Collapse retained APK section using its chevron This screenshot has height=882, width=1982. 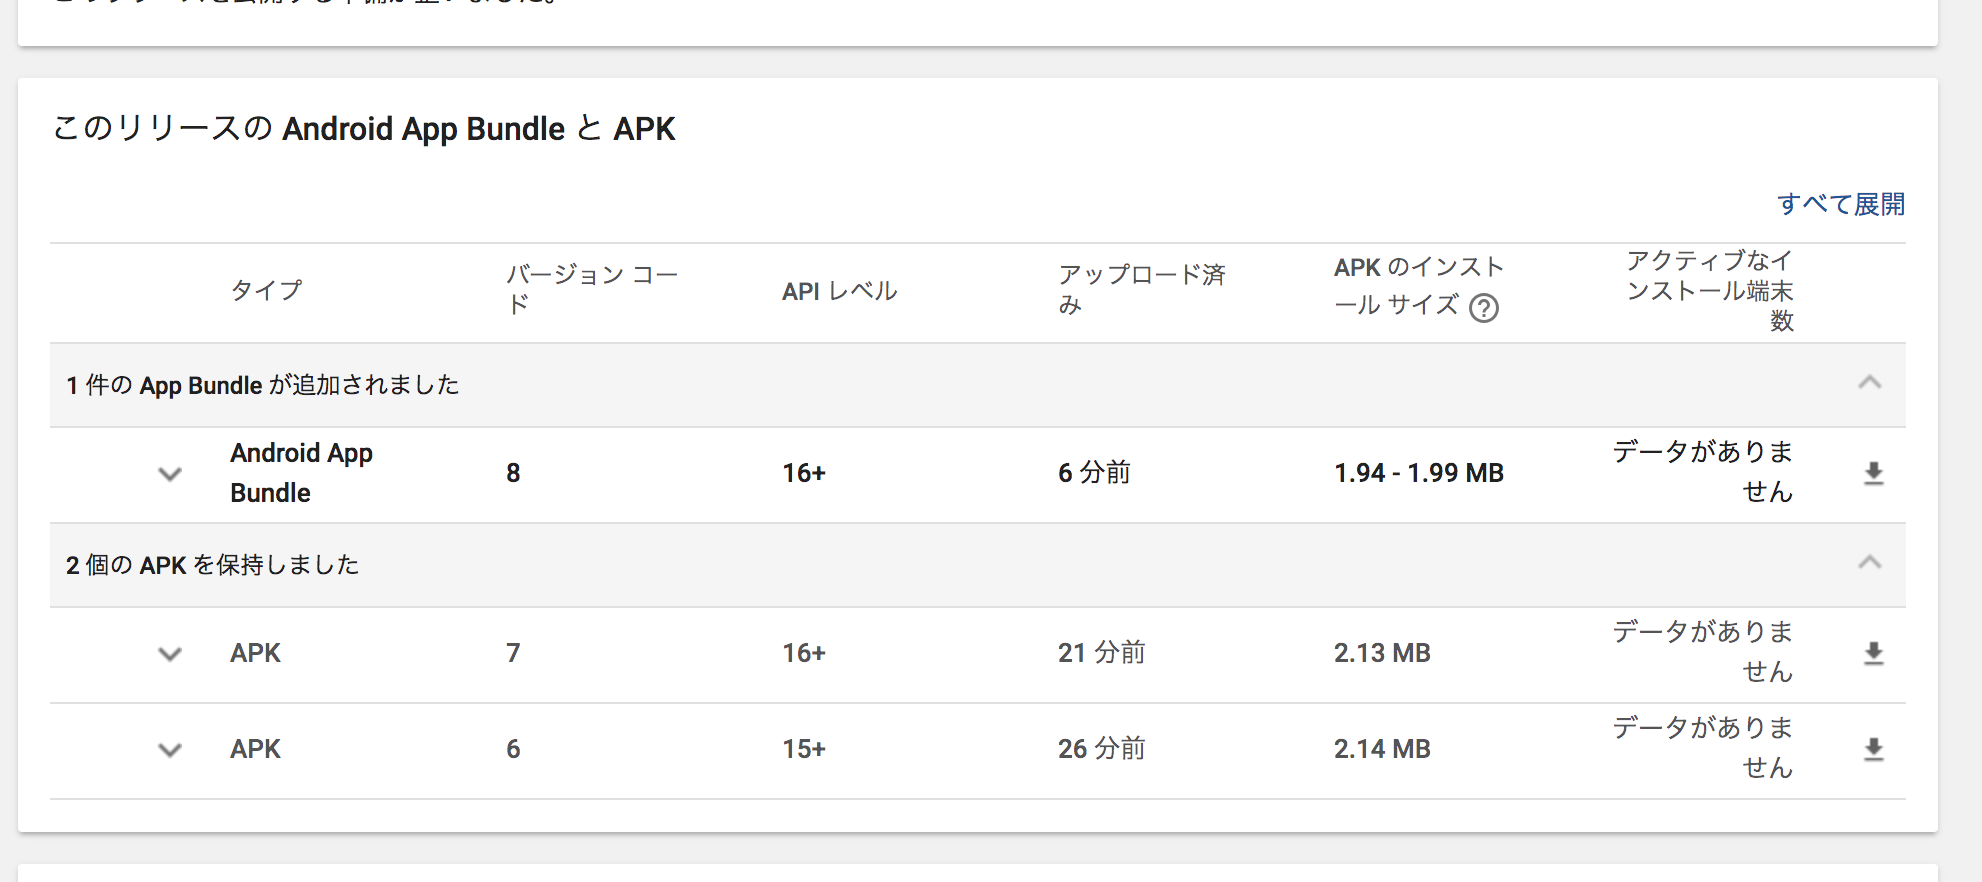(x=1869, y=563)
